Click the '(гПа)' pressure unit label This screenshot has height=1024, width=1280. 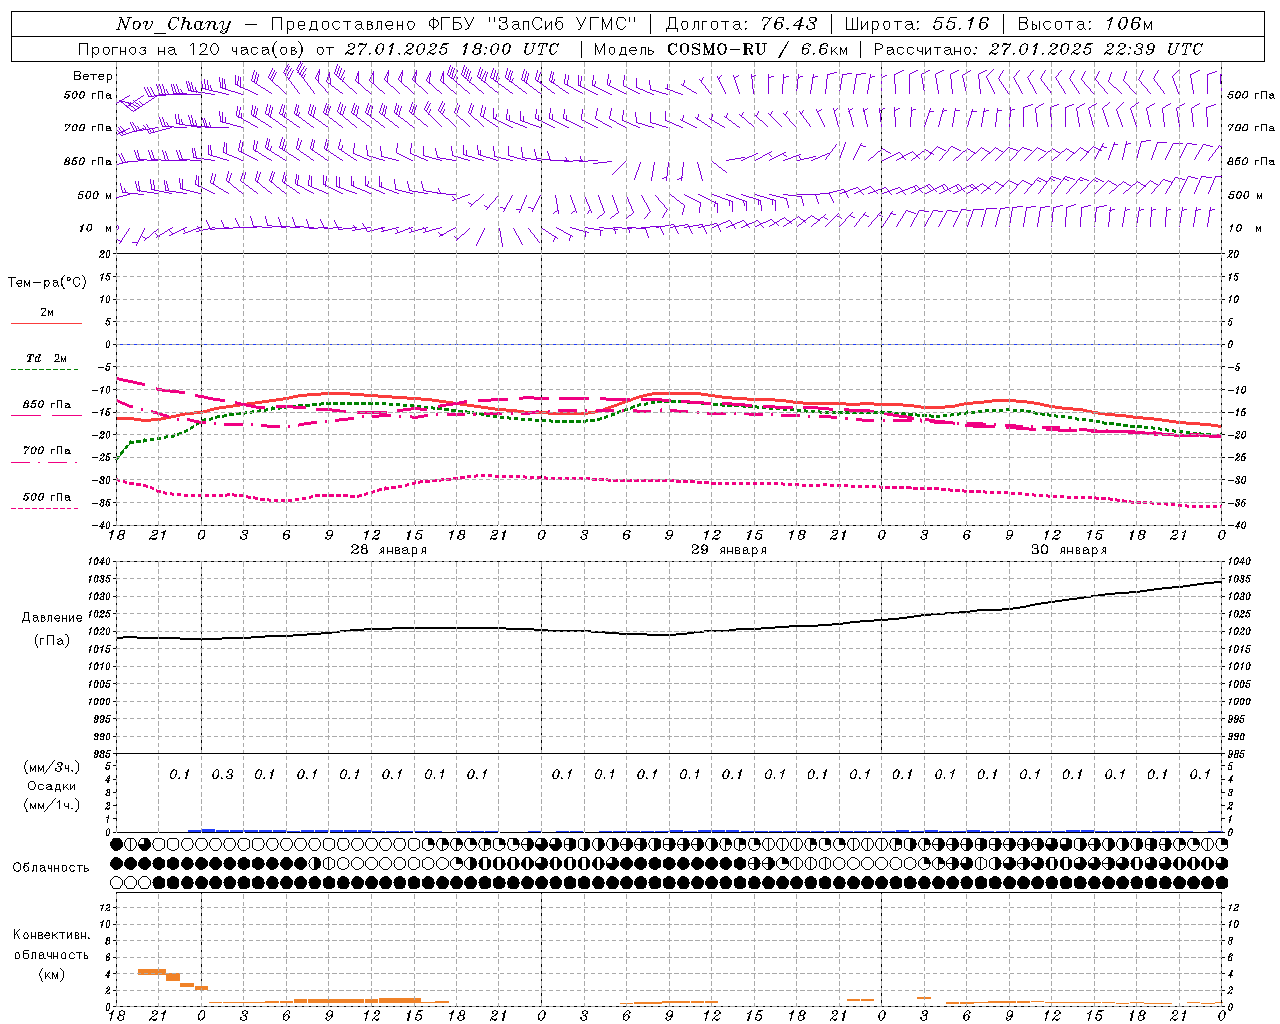[x=52, y=641]
